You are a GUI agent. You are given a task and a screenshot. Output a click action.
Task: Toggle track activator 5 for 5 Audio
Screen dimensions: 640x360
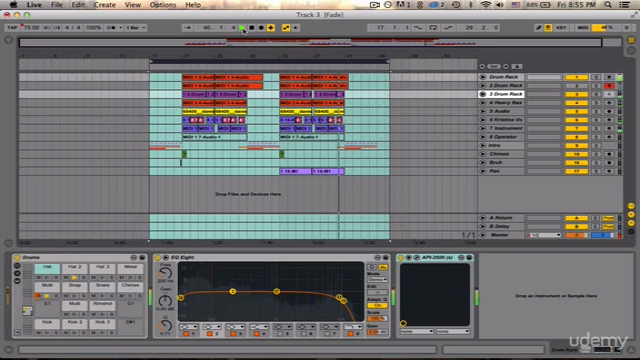coord(576,111)
